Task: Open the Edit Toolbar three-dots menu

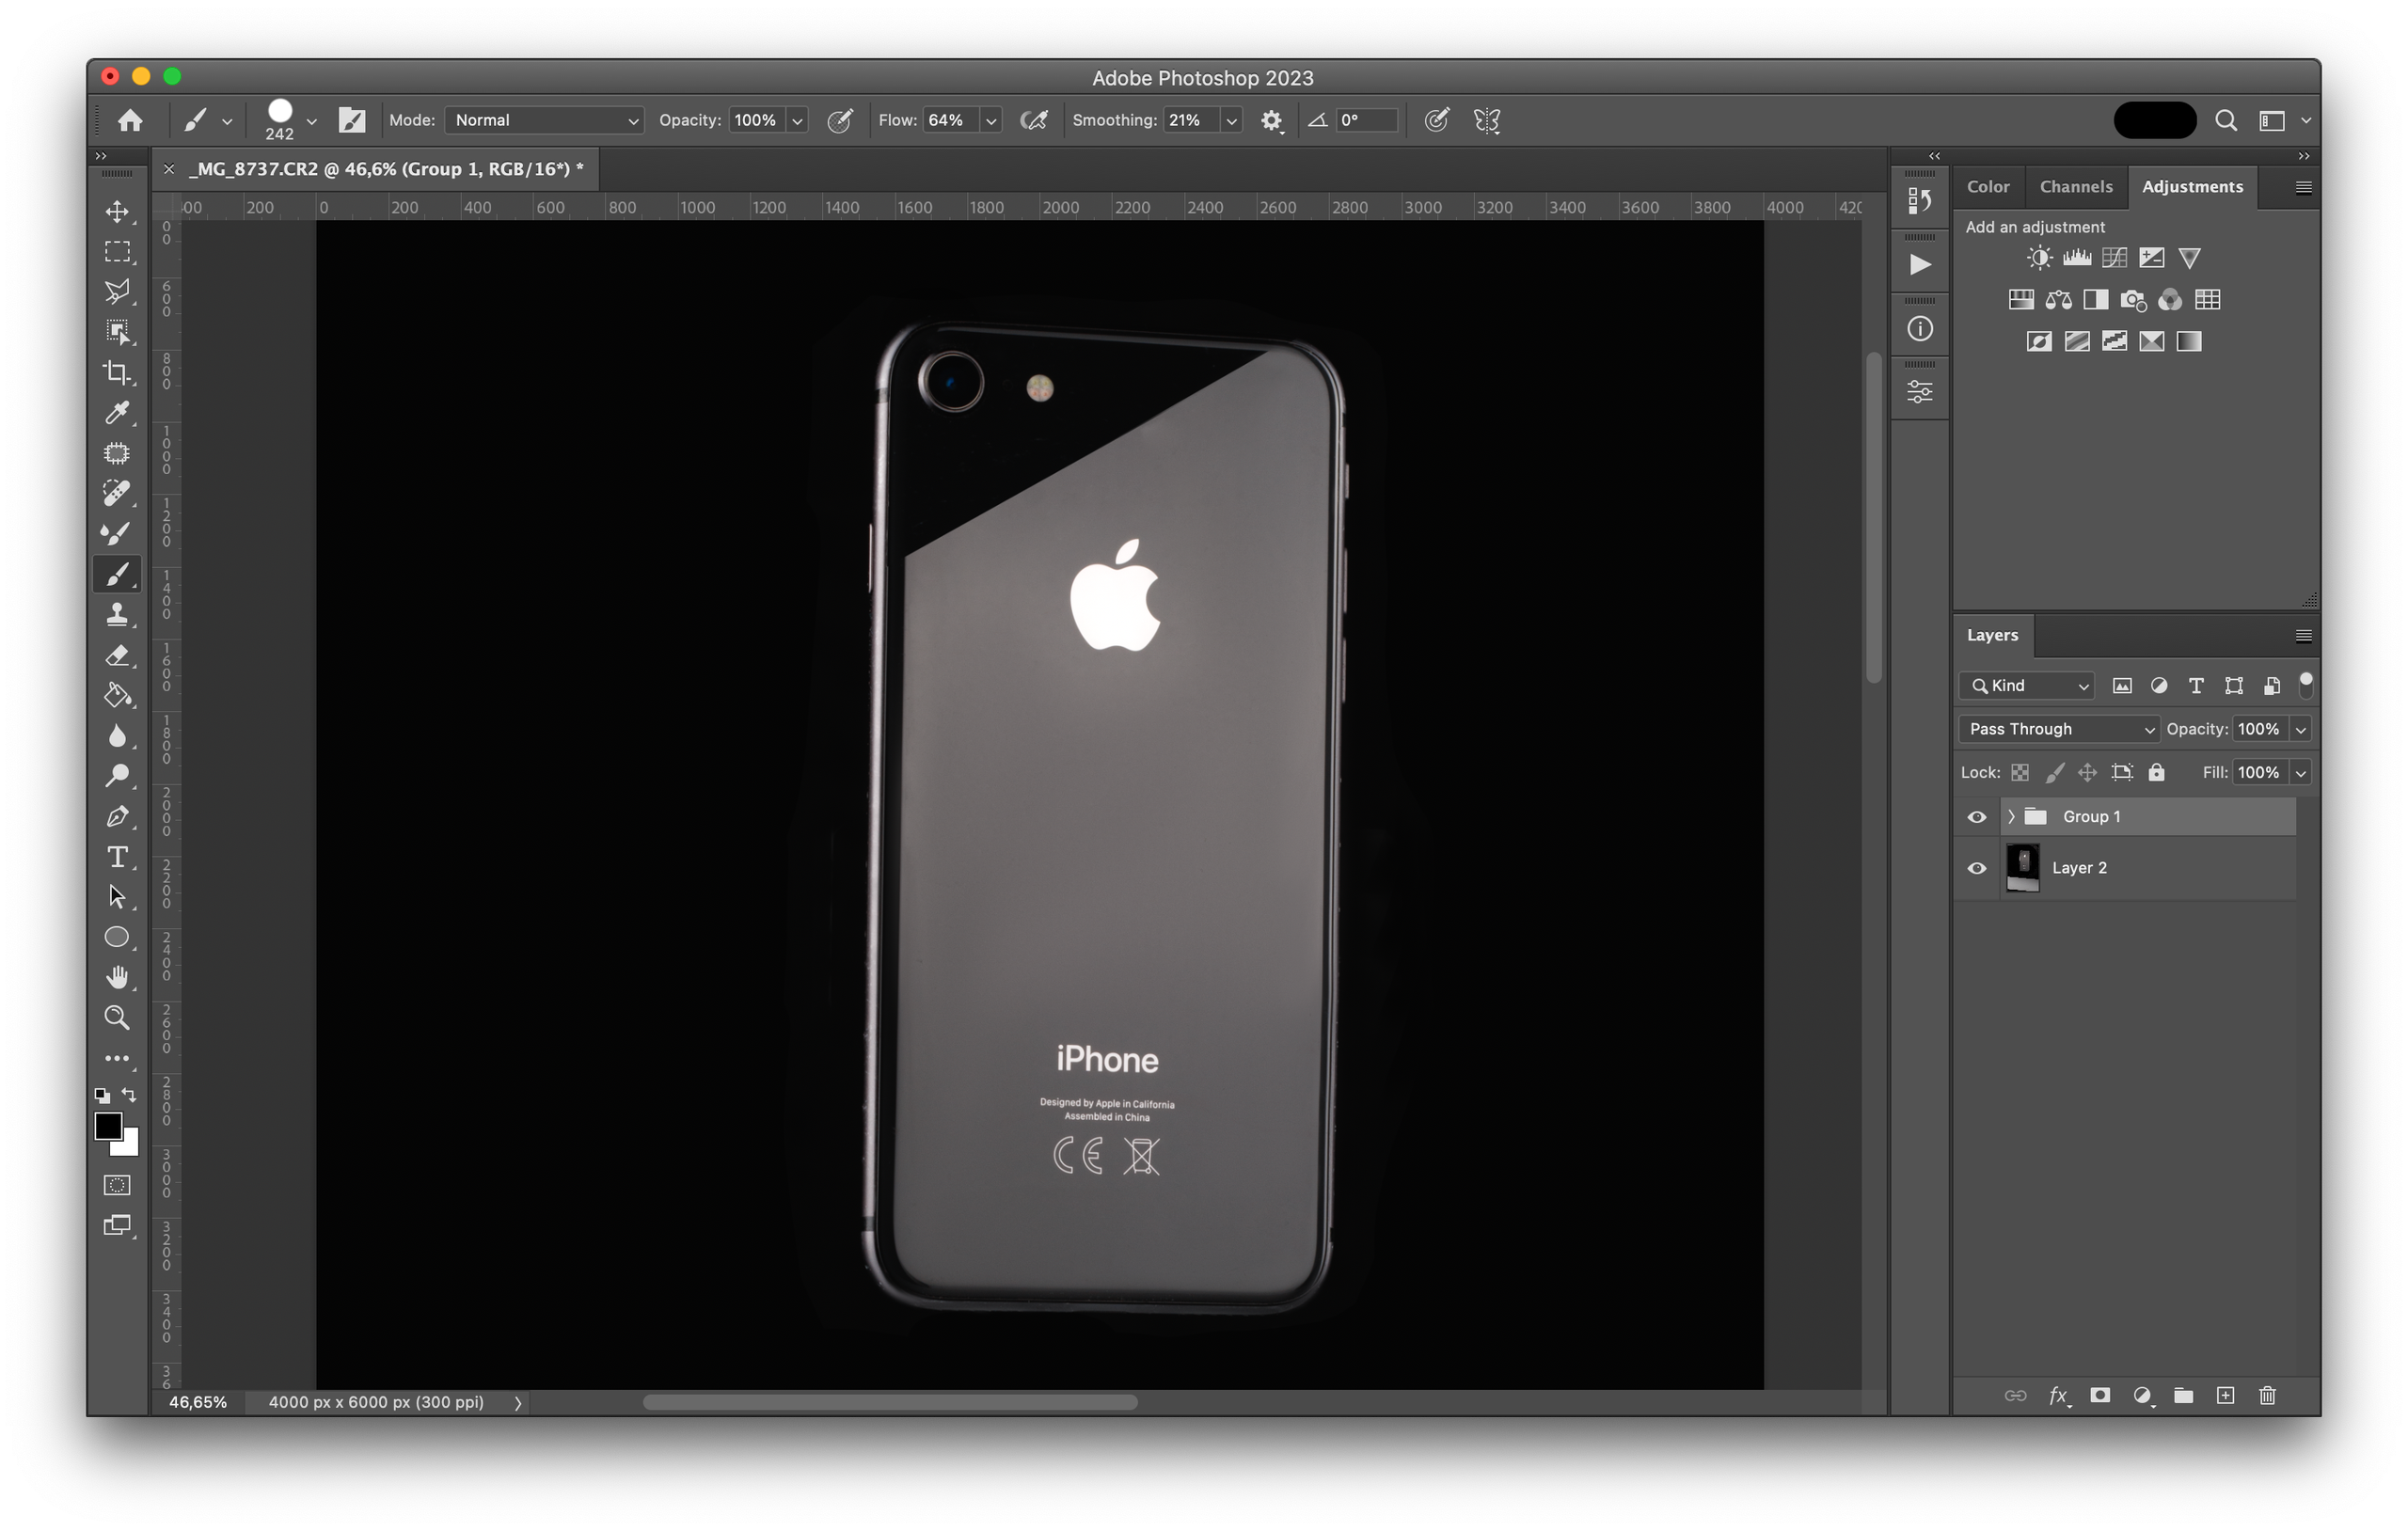Action: [117, 1058]
